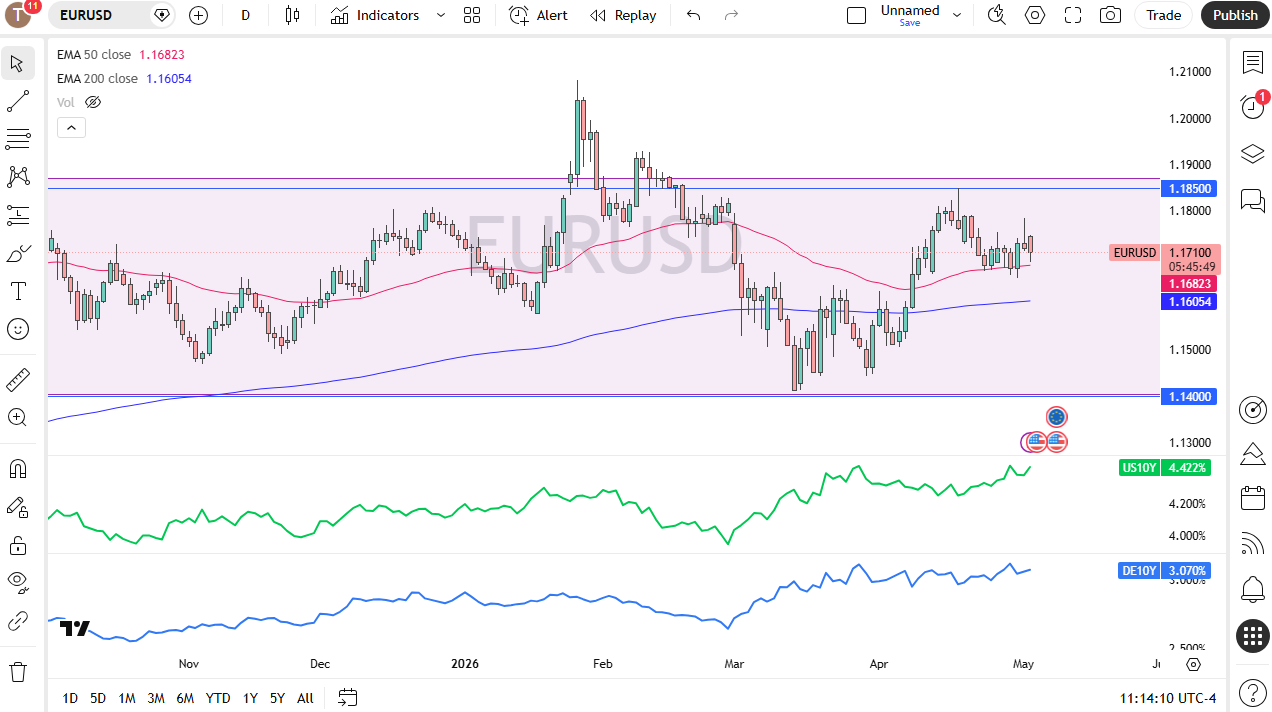The height and width of the screenshot is (712, 1272).
Task: Open the user profile avatar menu
Action: point(19,15)
